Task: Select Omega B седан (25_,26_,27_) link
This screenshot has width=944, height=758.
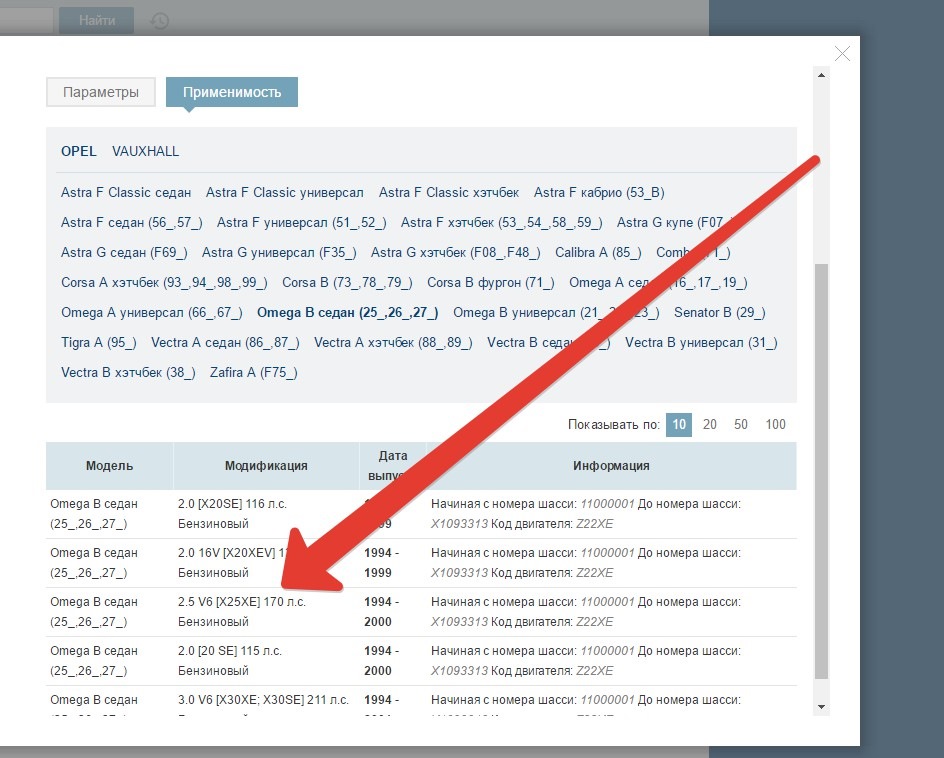Action: coord(348,312)
